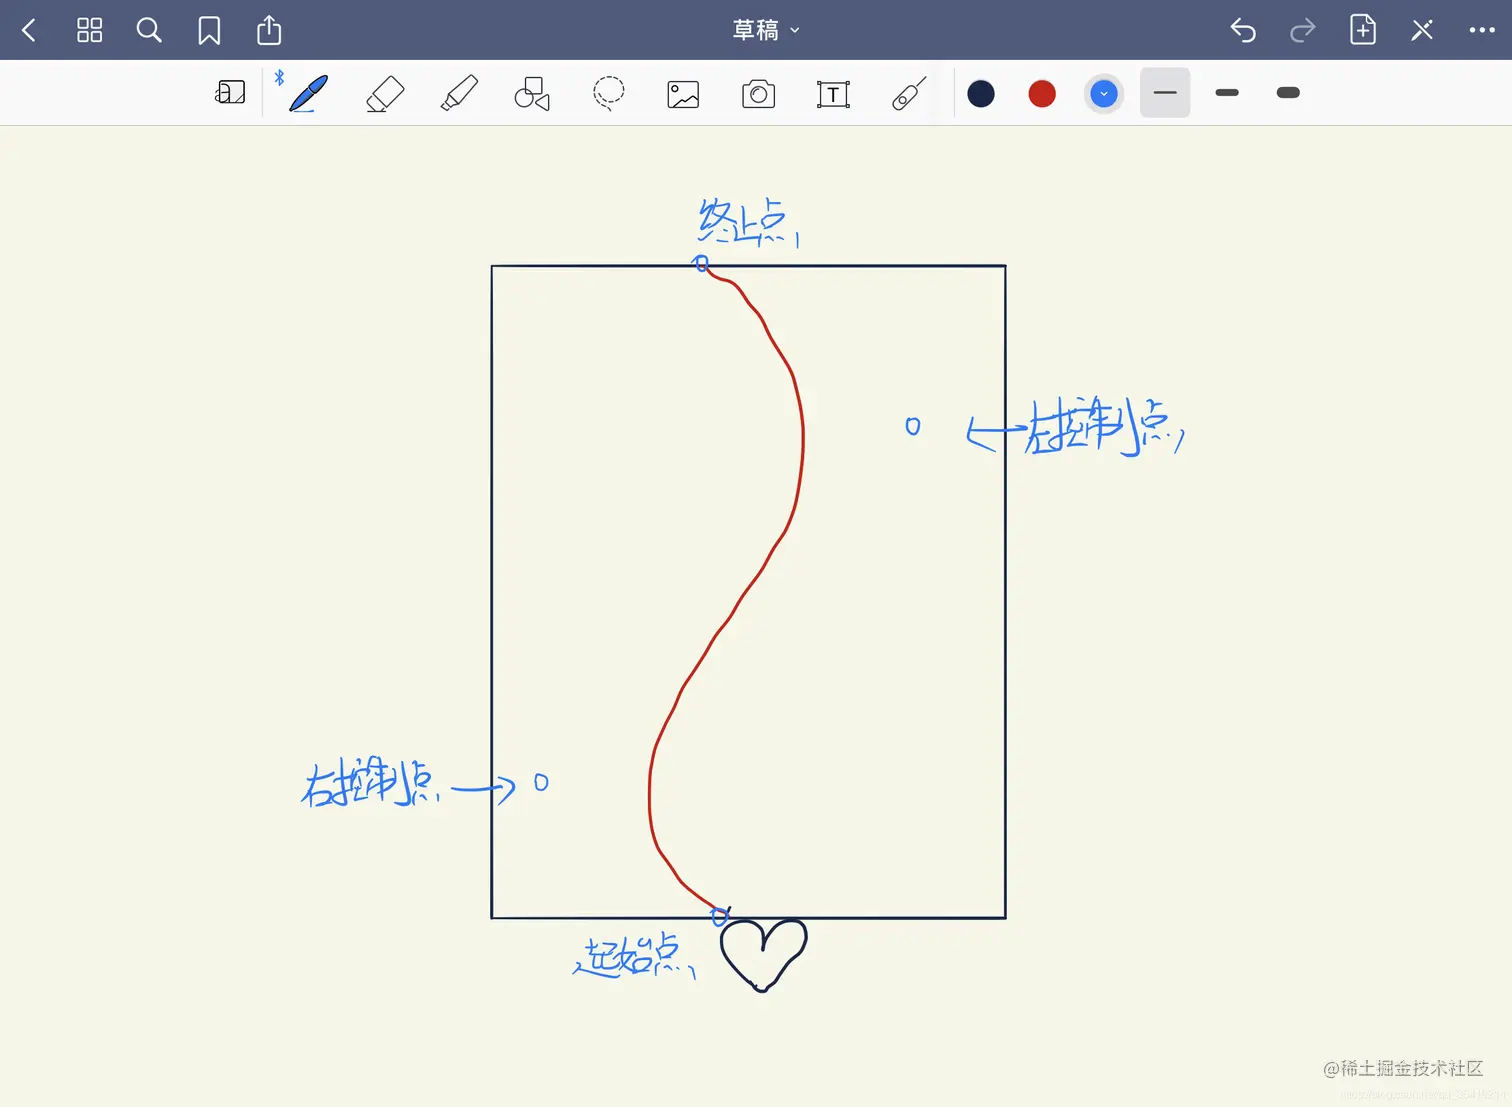Switch to the Eraser tool
The width and height of the screenshot is (1512, 1107).
click(x=385, y=92)
